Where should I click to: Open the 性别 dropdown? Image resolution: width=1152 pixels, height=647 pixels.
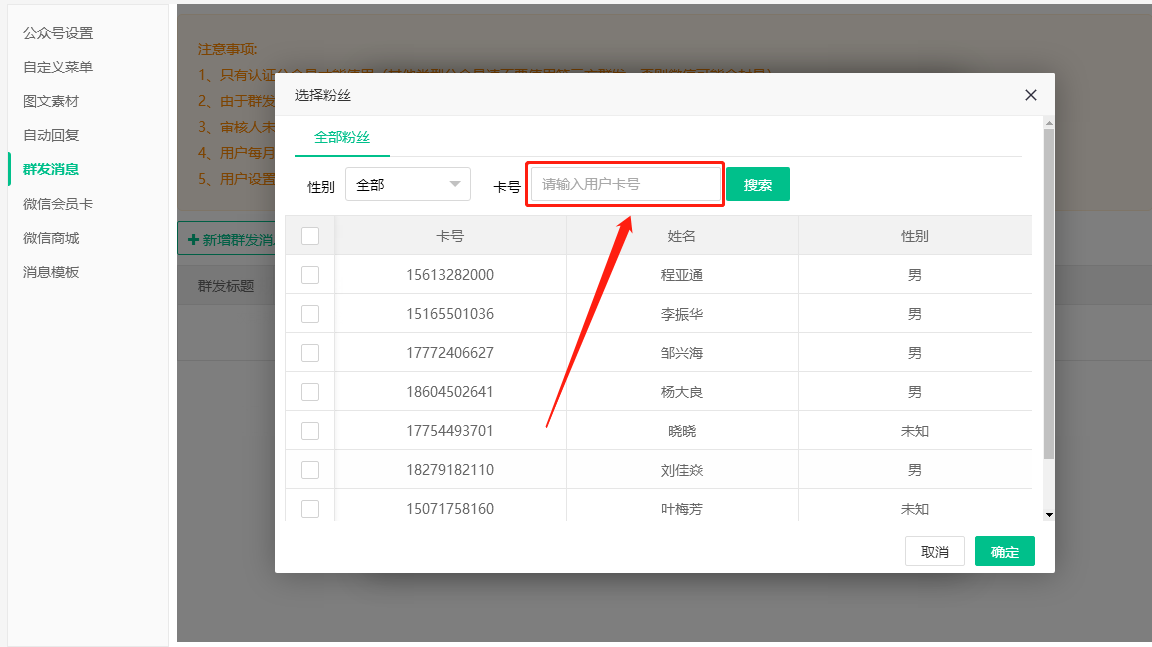(407, 185)
